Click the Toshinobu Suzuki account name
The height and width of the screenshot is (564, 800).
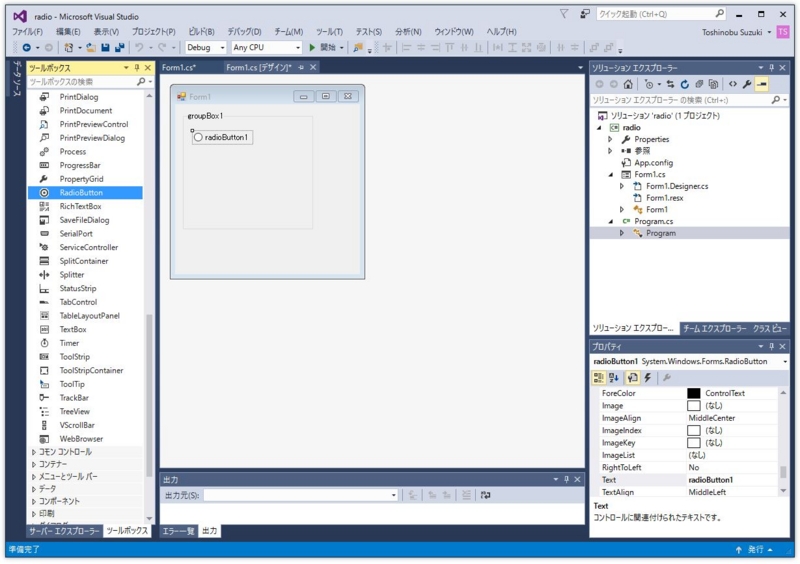click(x=732, y=32)
